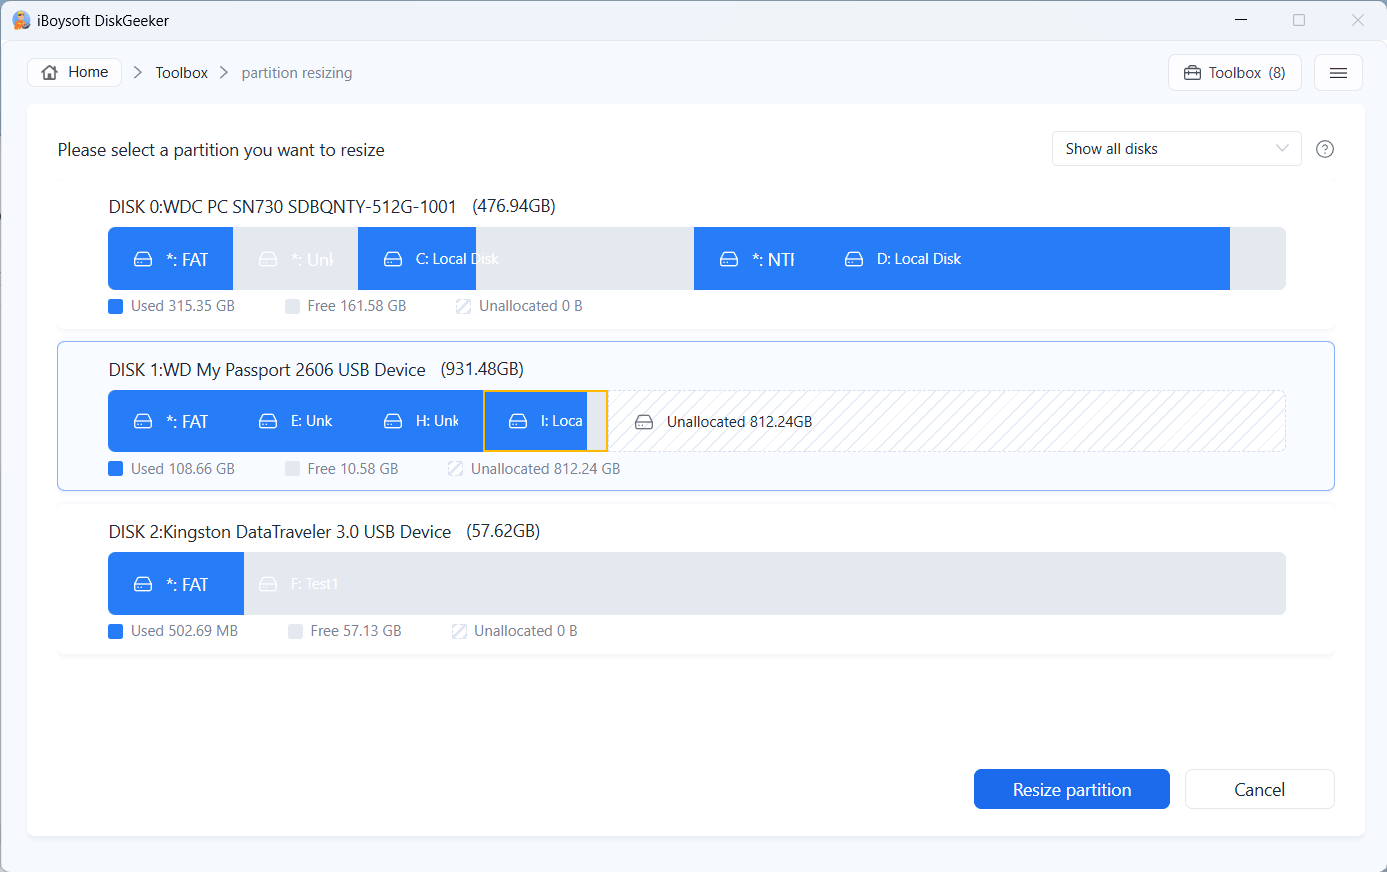Open the hamburger menu button

[1338, 73]
